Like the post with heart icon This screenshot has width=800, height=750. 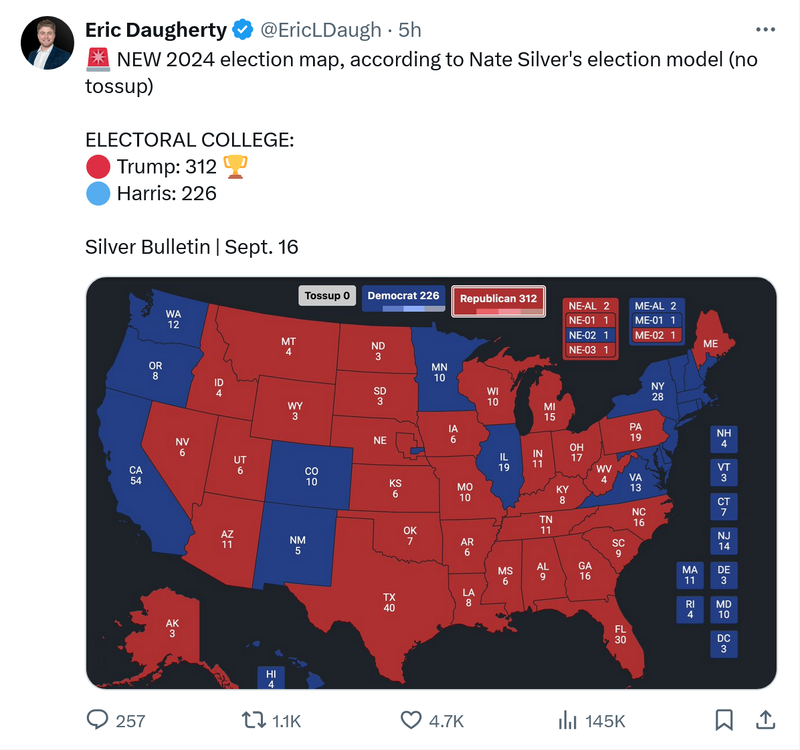pos(411,720)
